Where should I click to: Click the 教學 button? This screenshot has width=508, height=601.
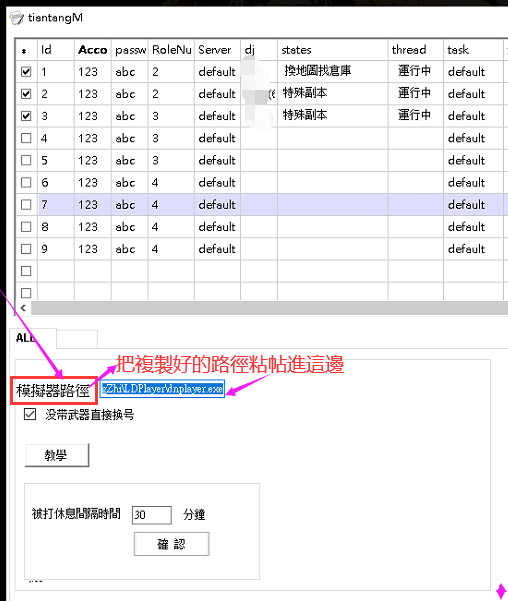pyautogui.click(x=57, y=455)
